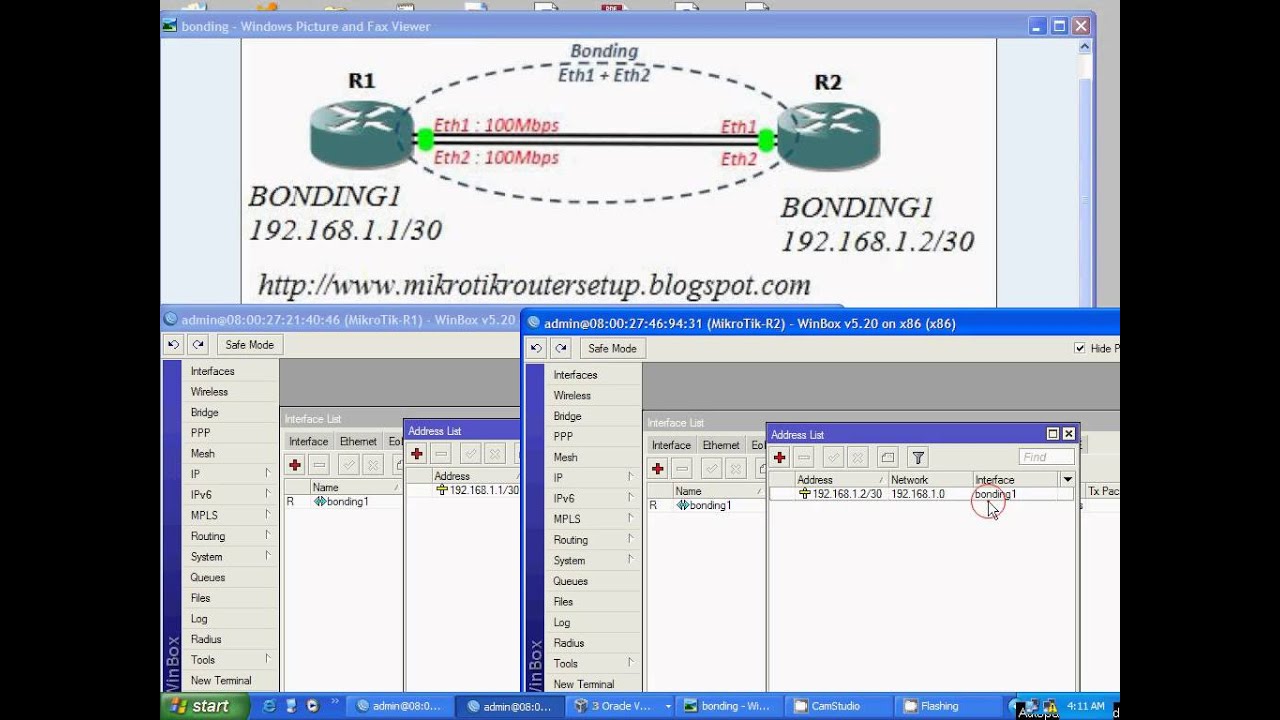Click the redo icon in the MikroTik-R2 window
Image resolution: width=1280 pixels, height=720 pixels.
tap(561, 348)
